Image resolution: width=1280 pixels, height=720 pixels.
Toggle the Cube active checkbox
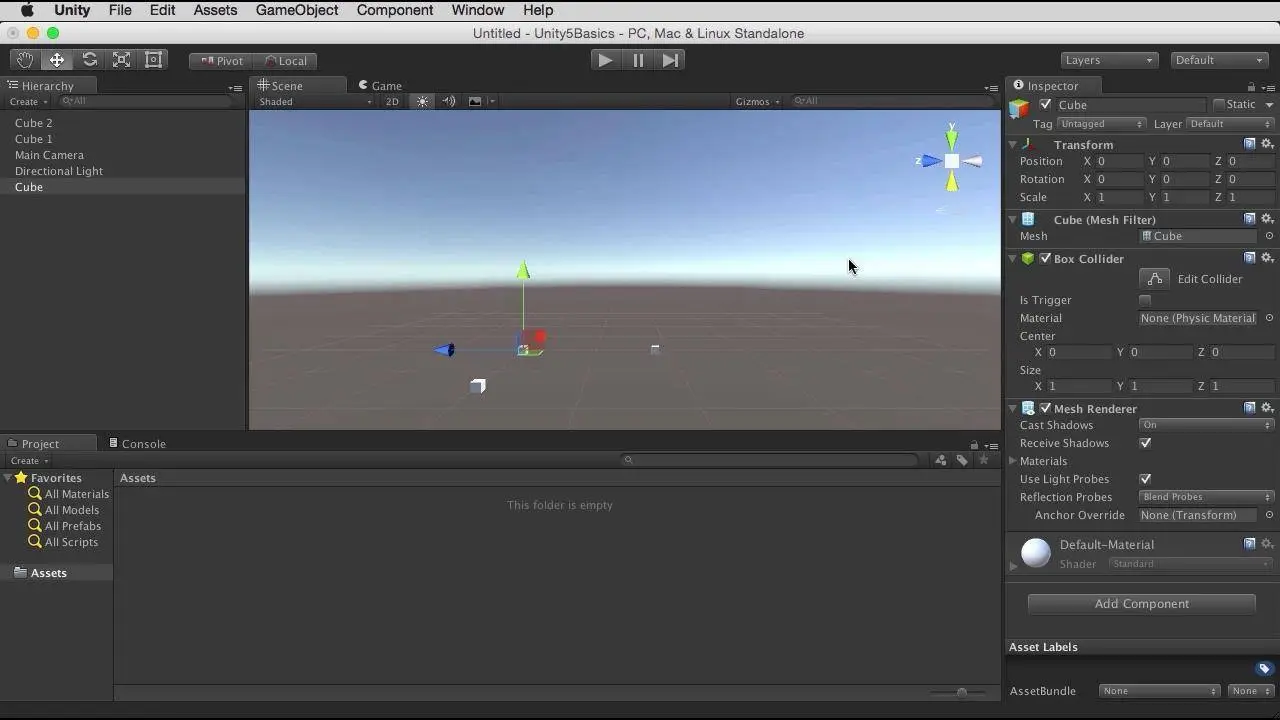pyautogui.click(x=1046, y=105)
